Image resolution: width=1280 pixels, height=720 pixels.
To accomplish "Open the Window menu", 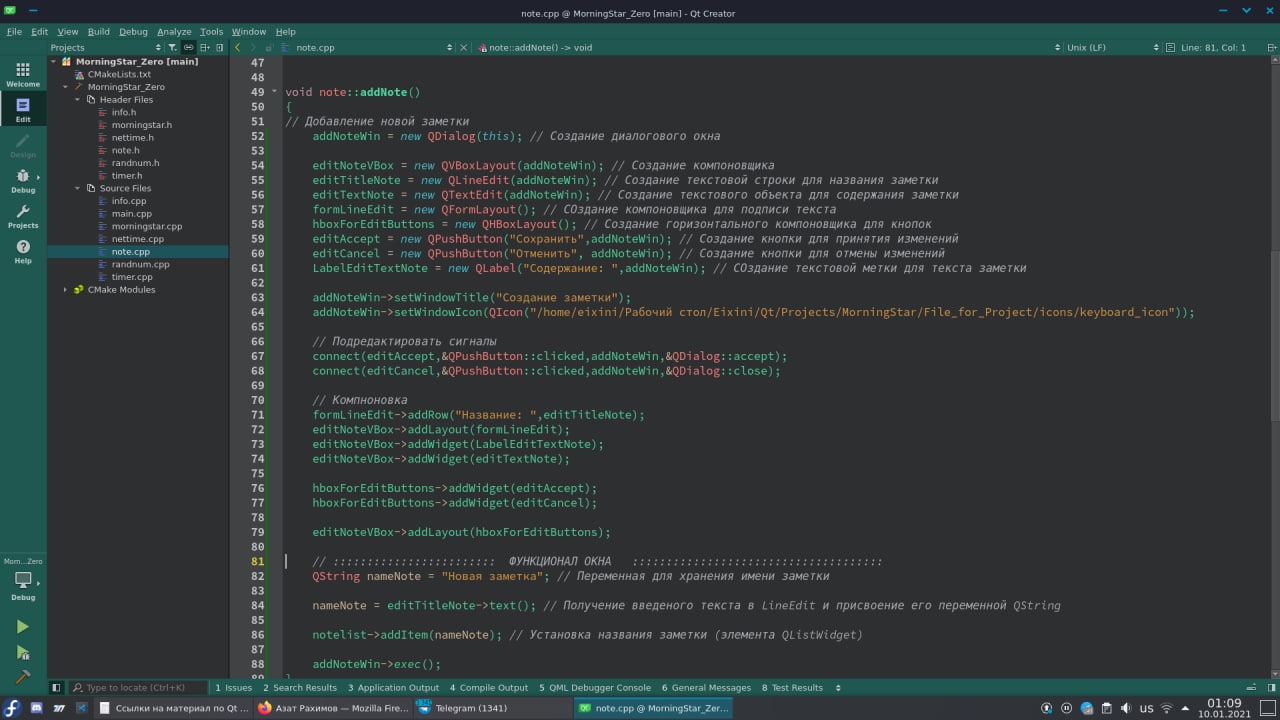I will (249, 32).
